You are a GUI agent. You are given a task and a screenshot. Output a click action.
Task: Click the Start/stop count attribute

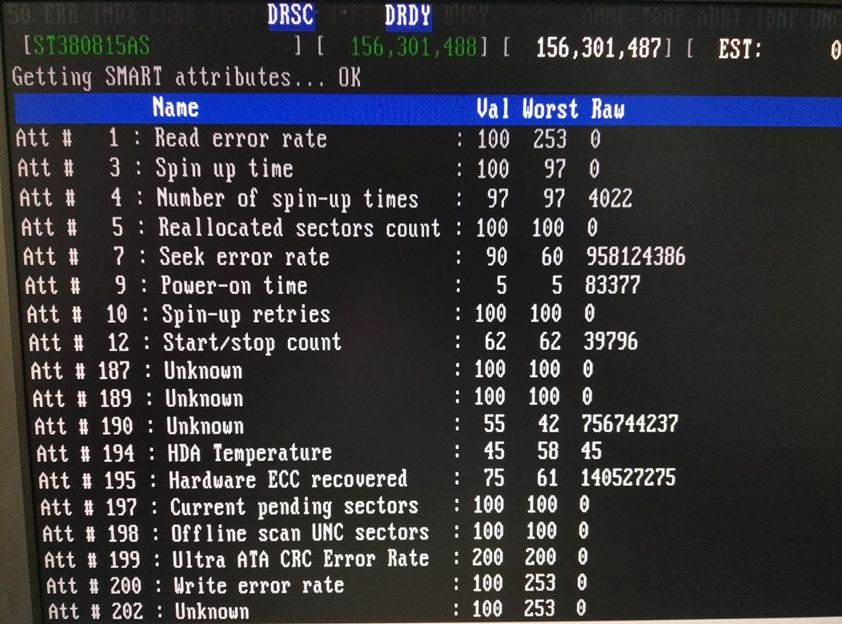point(252,342)
